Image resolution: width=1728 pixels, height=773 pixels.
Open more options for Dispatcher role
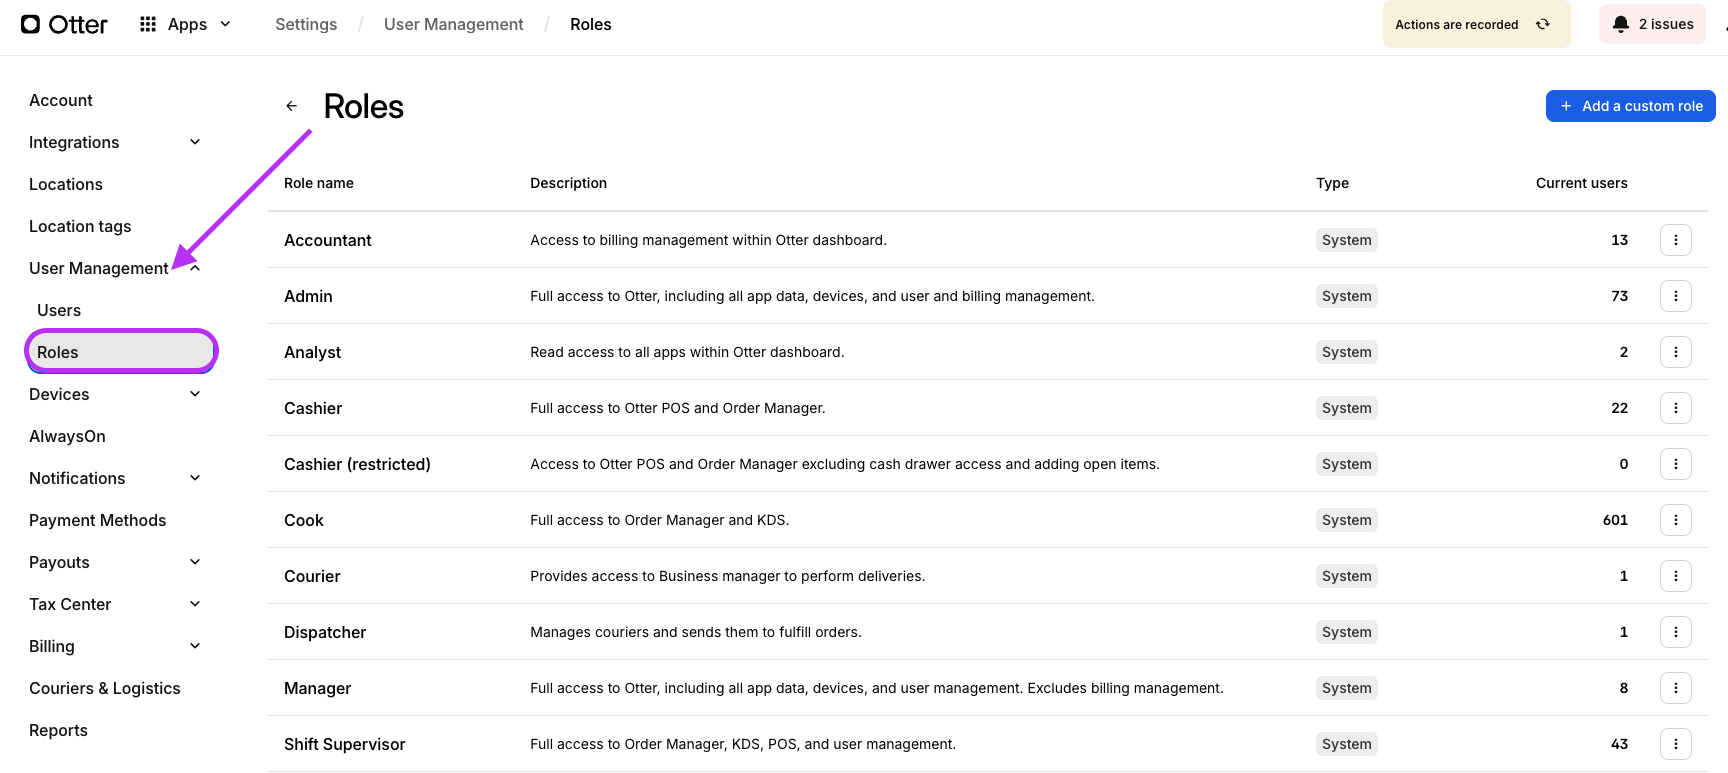(x=1676, y=632)
